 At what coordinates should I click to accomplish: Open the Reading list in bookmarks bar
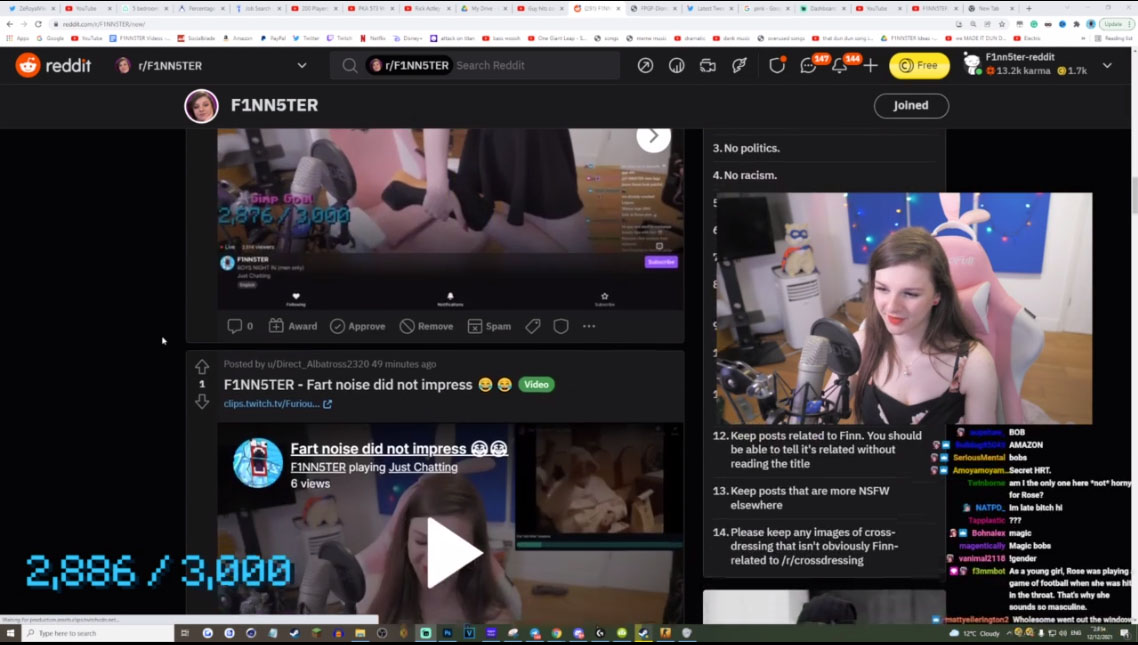pos(1116,38)
